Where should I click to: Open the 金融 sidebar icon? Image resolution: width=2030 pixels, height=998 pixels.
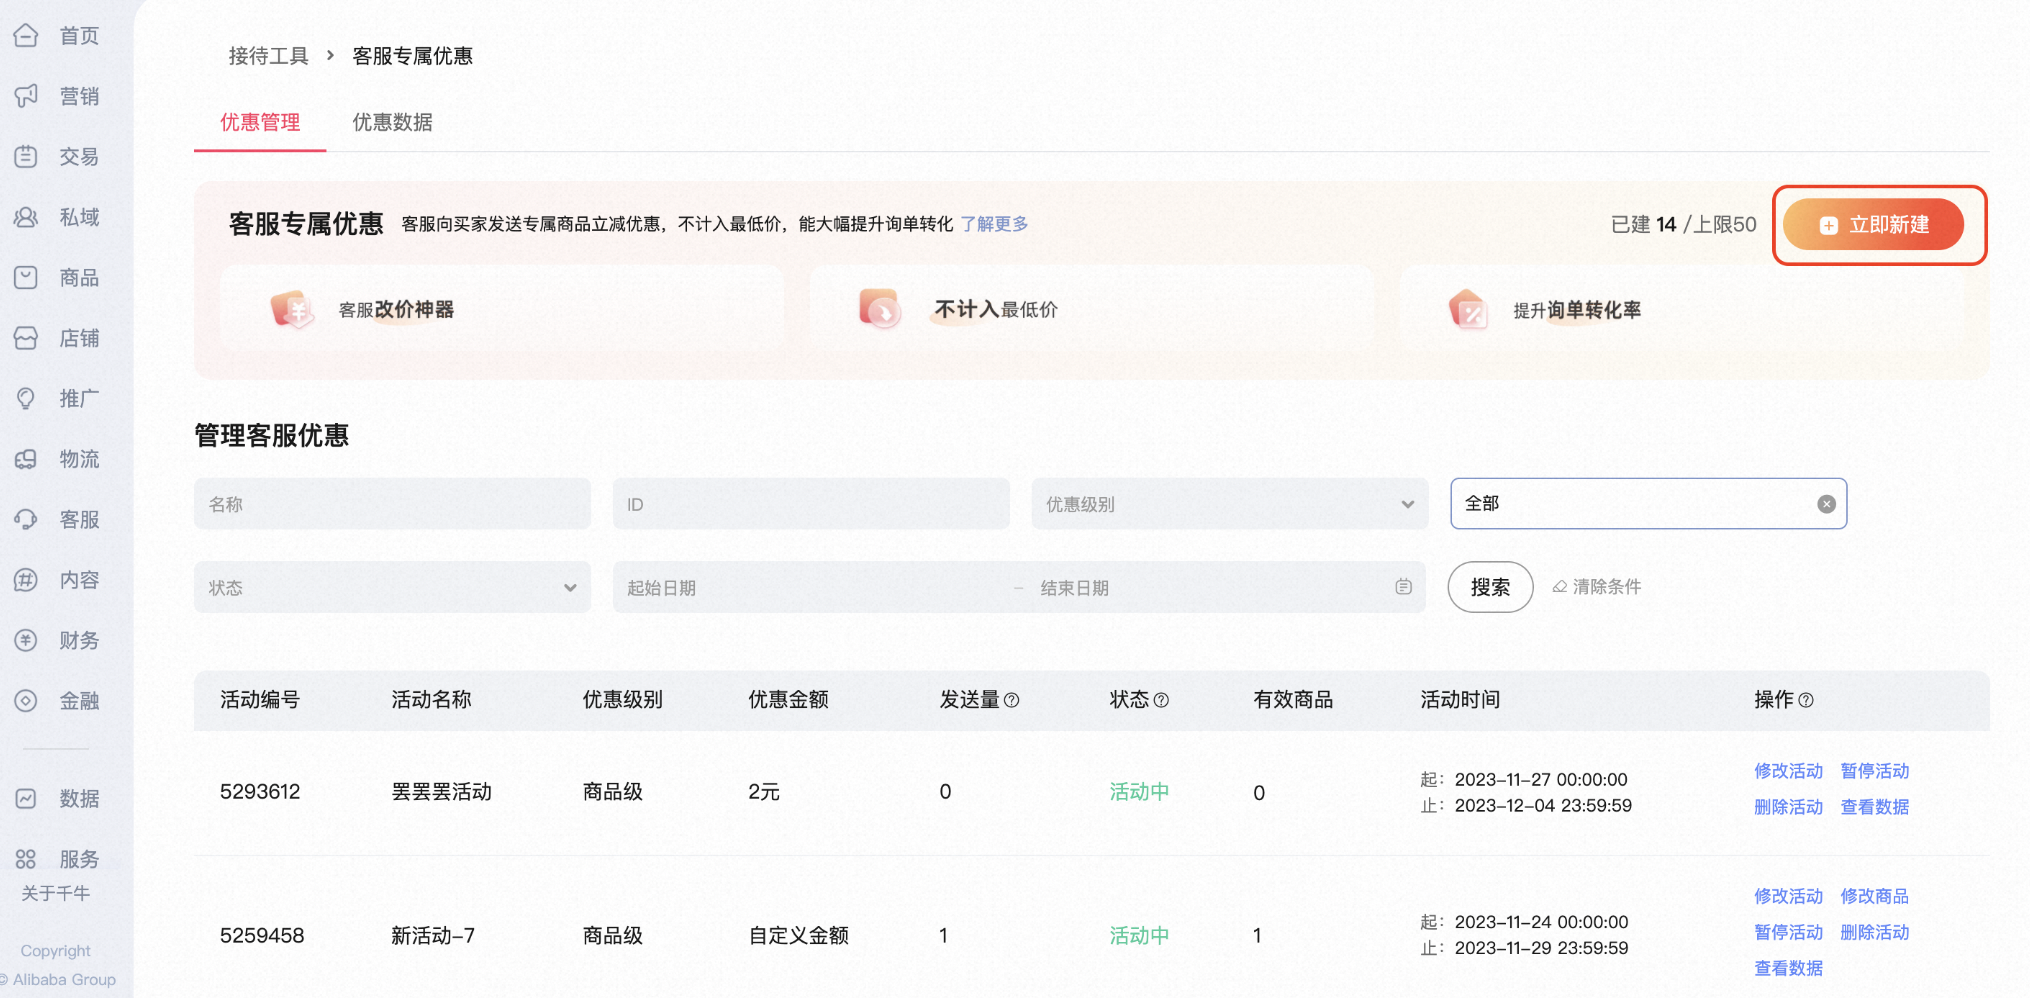coord(26,701)
